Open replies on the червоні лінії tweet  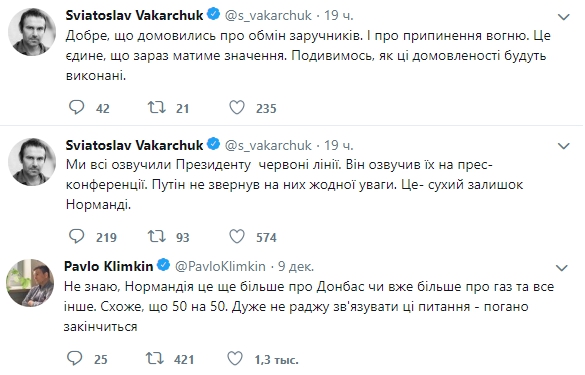(x=77, y=236)
